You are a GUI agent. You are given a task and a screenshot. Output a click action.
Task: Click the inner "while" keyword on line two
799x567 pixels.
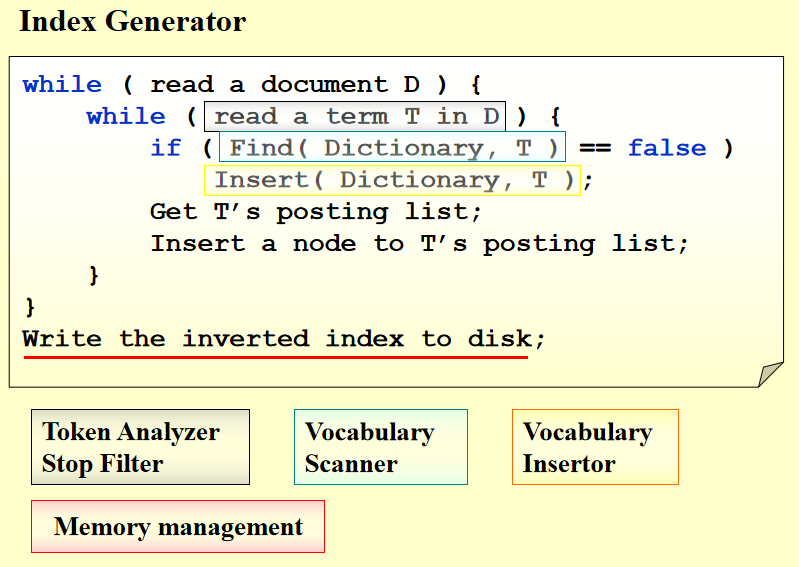click(126, 117)
